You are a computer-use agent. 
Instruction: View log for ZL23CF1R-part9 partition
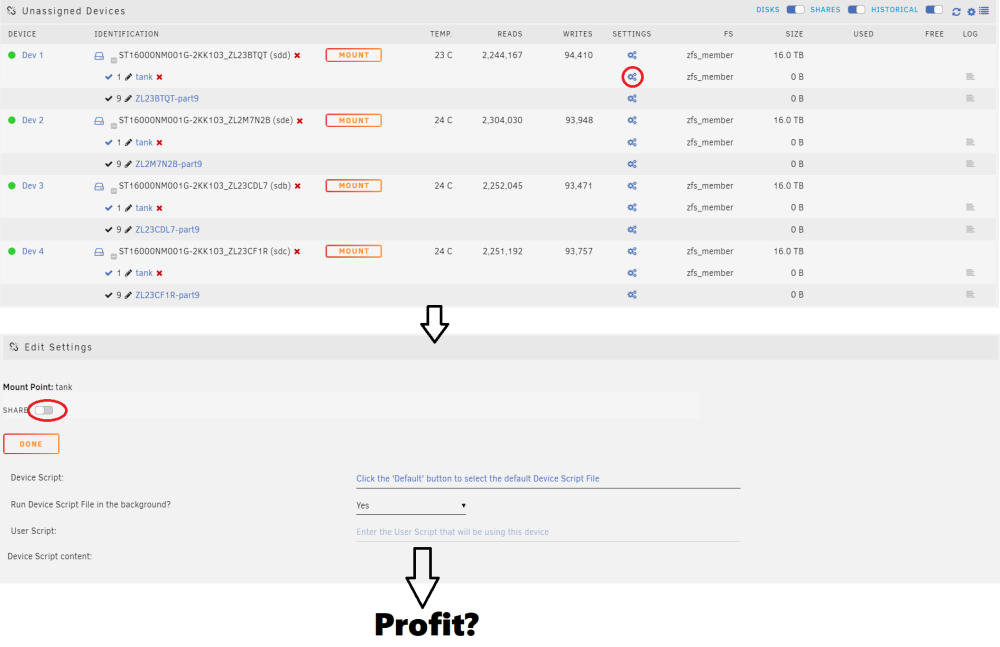click(x=970, y=295)
